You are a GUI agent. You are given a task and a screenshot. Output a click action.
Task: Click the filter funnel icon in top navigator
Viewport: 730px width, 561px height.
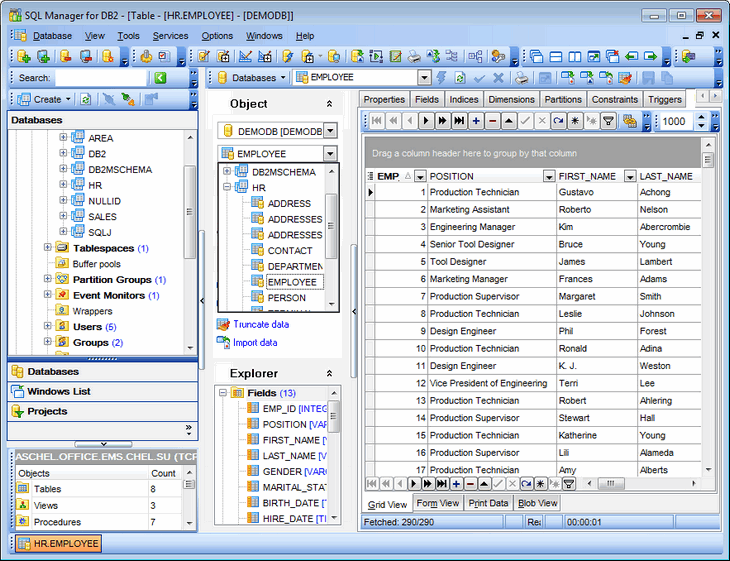[x=608, y=121]
